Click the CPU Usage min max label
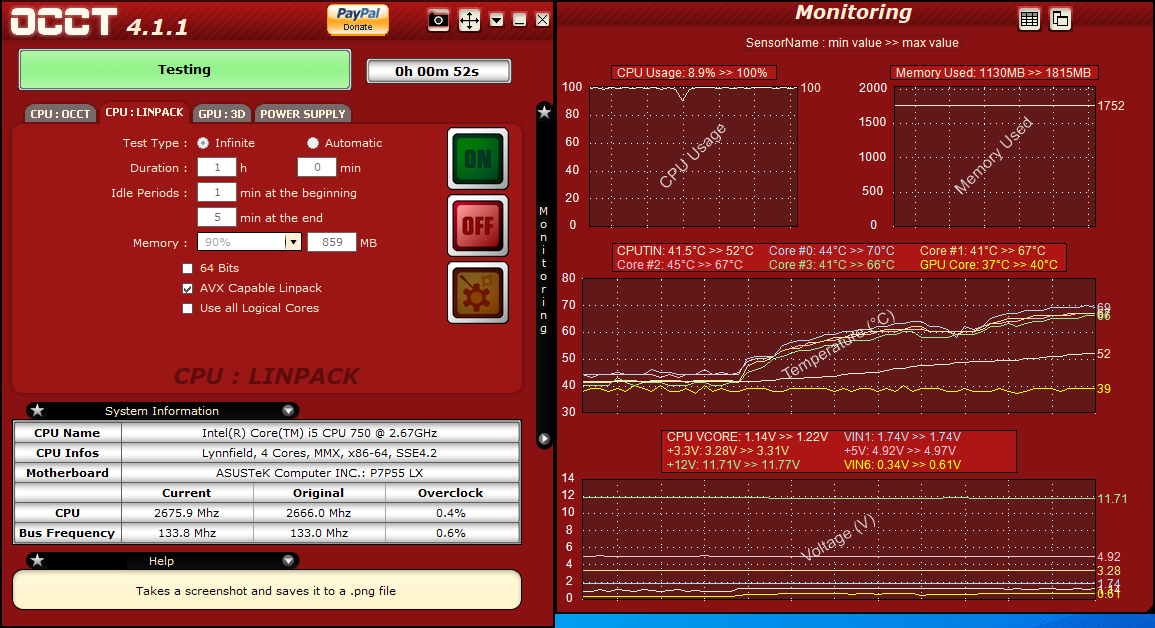This screenshot has width=1155, height=628. pyautogui.click(x=692, y=73)
